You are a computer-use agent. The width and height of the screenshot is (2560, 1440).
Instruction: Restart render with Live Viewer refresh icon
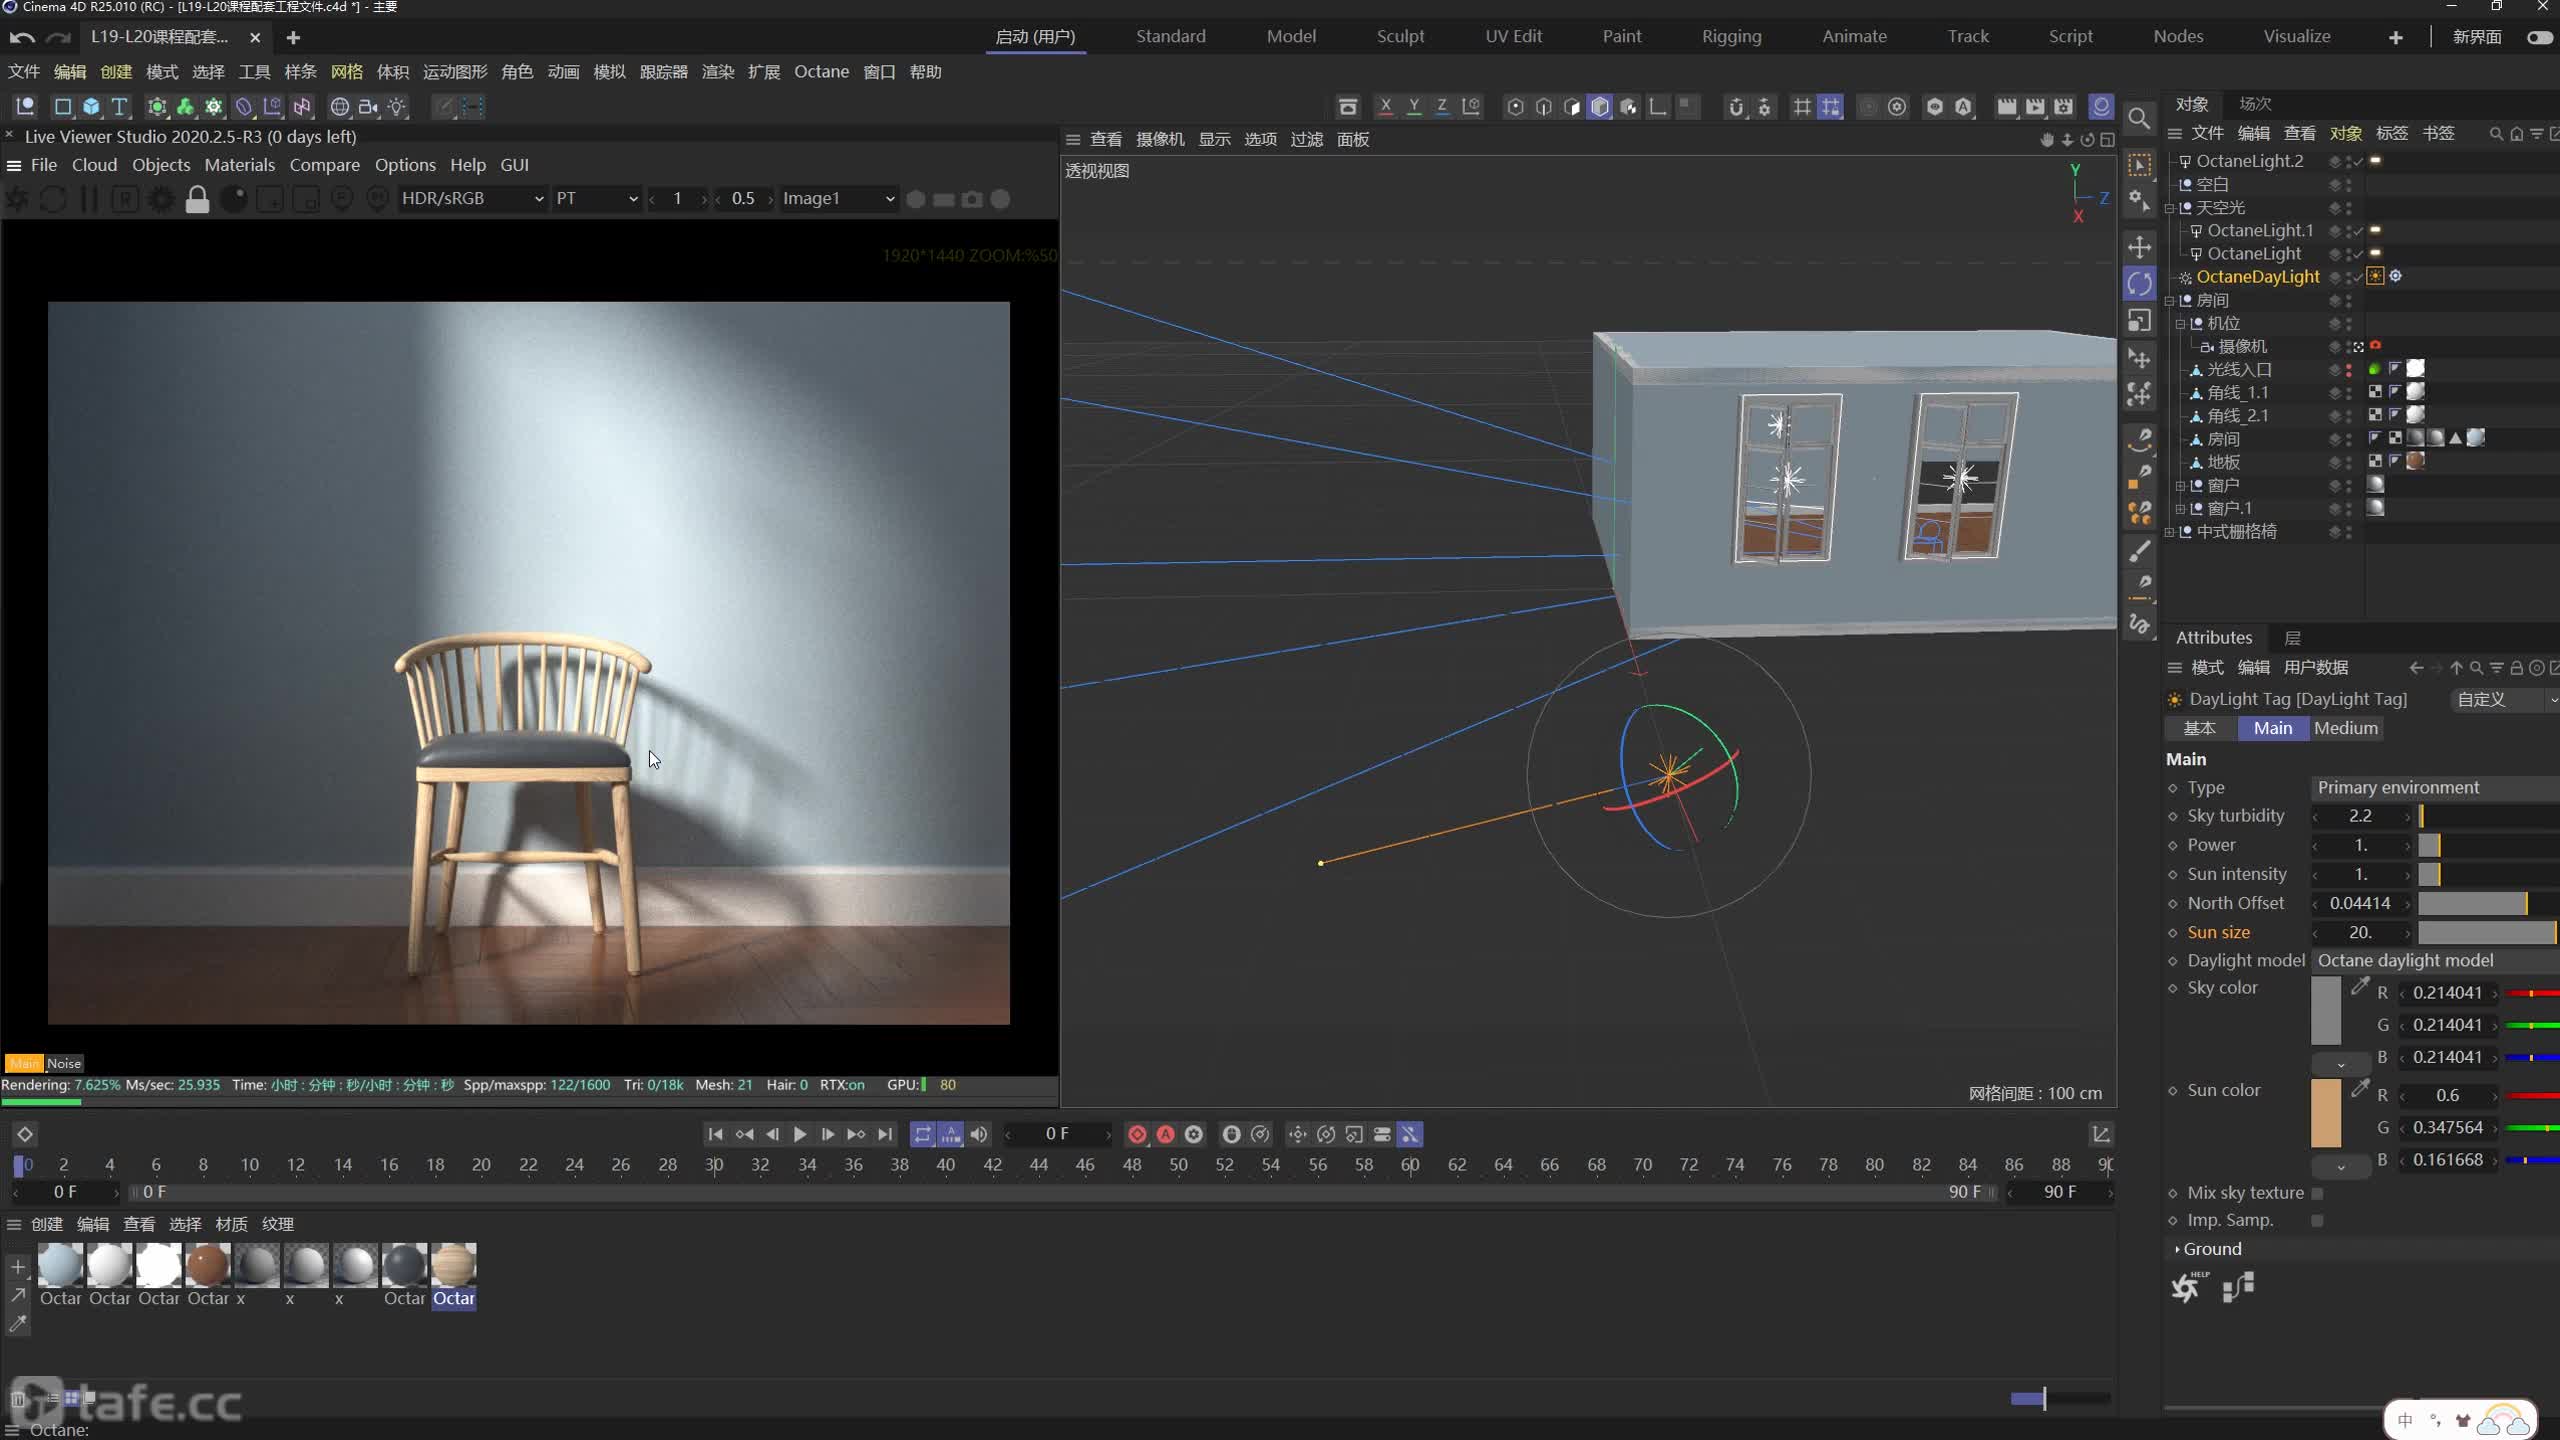tap(53, 199)
